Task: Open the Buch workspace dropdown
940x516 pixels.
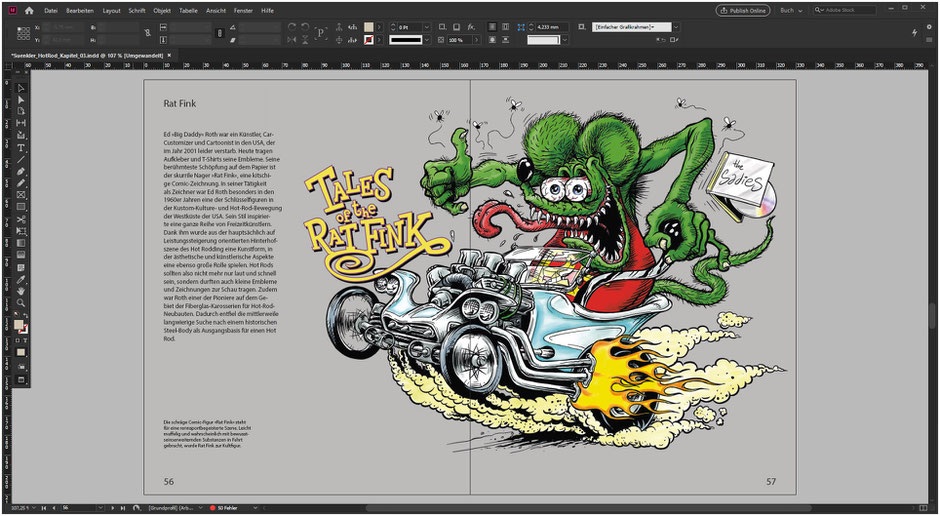Action: (x=791, y=11)
